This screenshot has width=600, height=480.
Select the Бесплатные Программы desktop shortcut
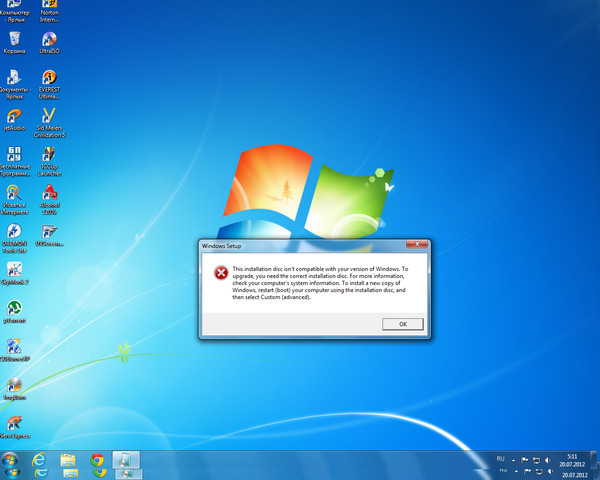point(15,162)
